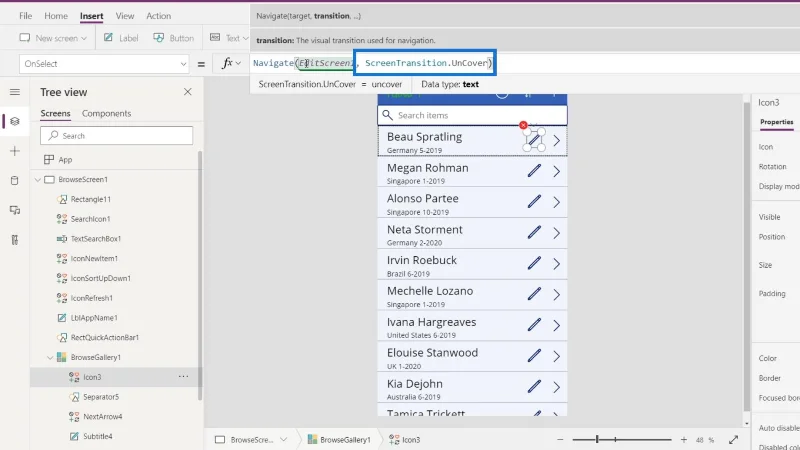Switch to the View tab

pyautogui.click(x=124, y=16)
